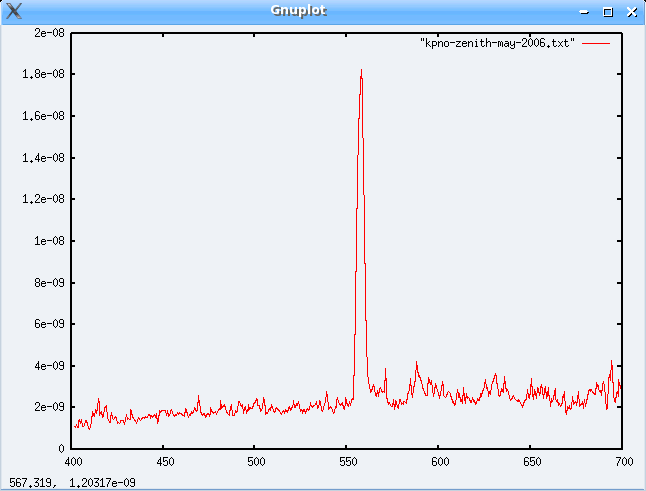This screenshot has width=646, height=491.
Task: Click the 1.8e-08 label on the y-axis
Action: [44, 74]
